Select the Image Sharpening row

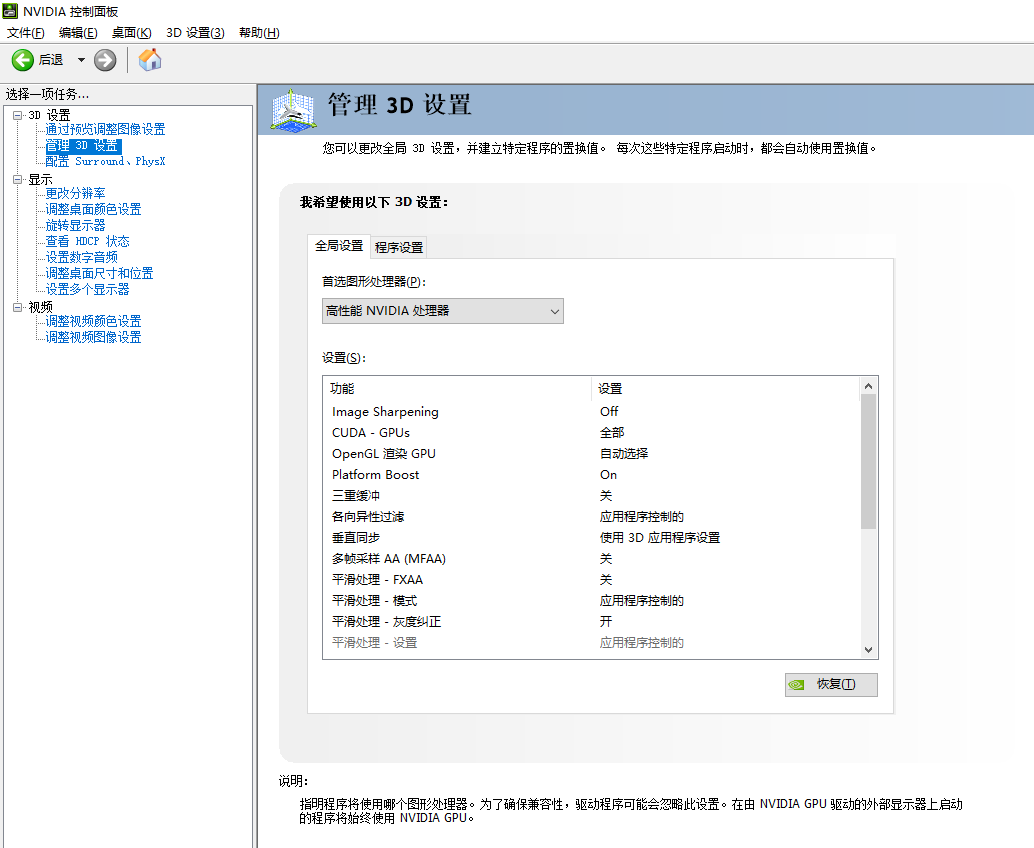(x=592, y=411)
